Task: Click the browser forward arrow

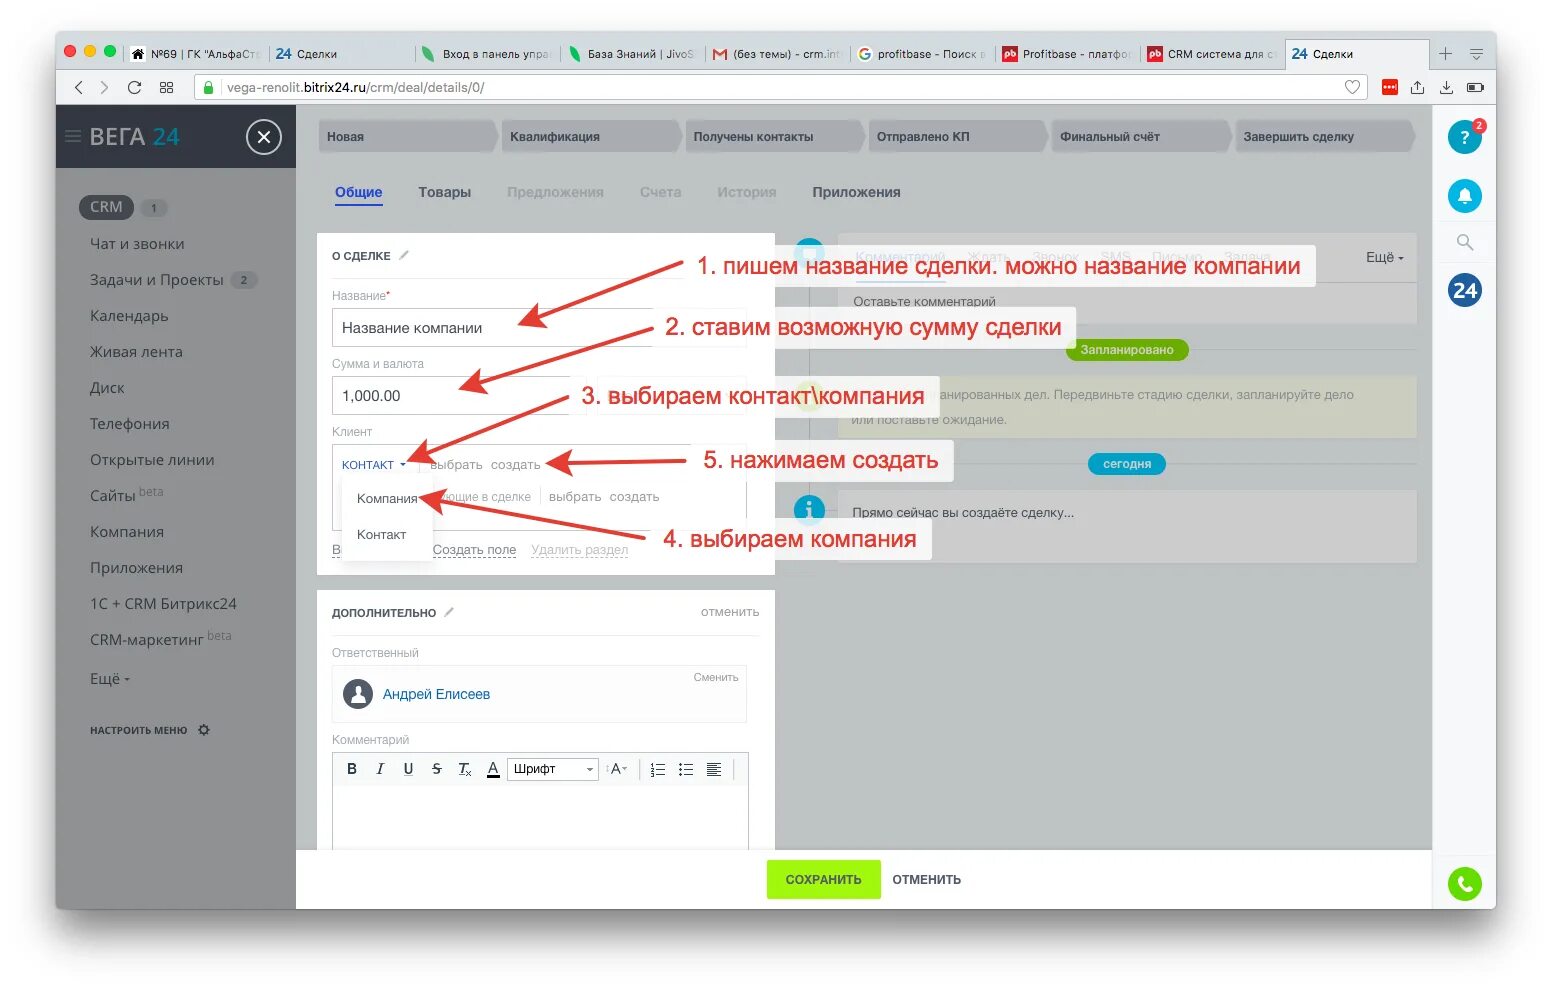Action: click(x=104, y=88)
